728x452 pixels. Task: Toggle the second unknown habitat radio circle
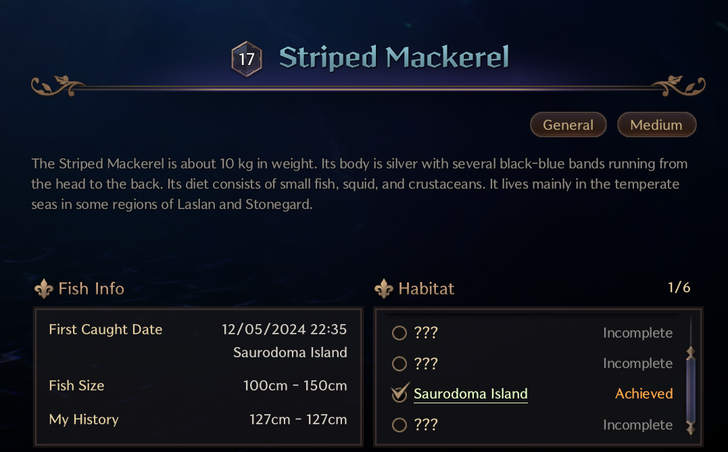[x=399, y=364]
